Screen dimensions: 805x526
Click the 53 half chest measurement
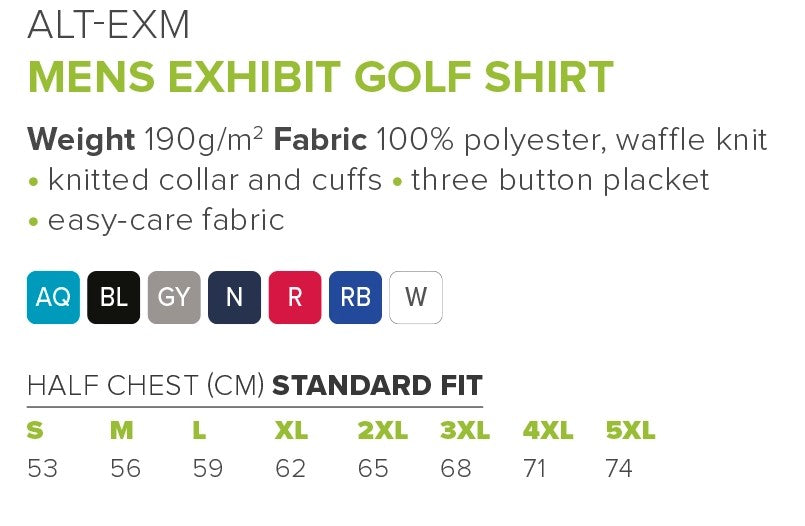42,468
